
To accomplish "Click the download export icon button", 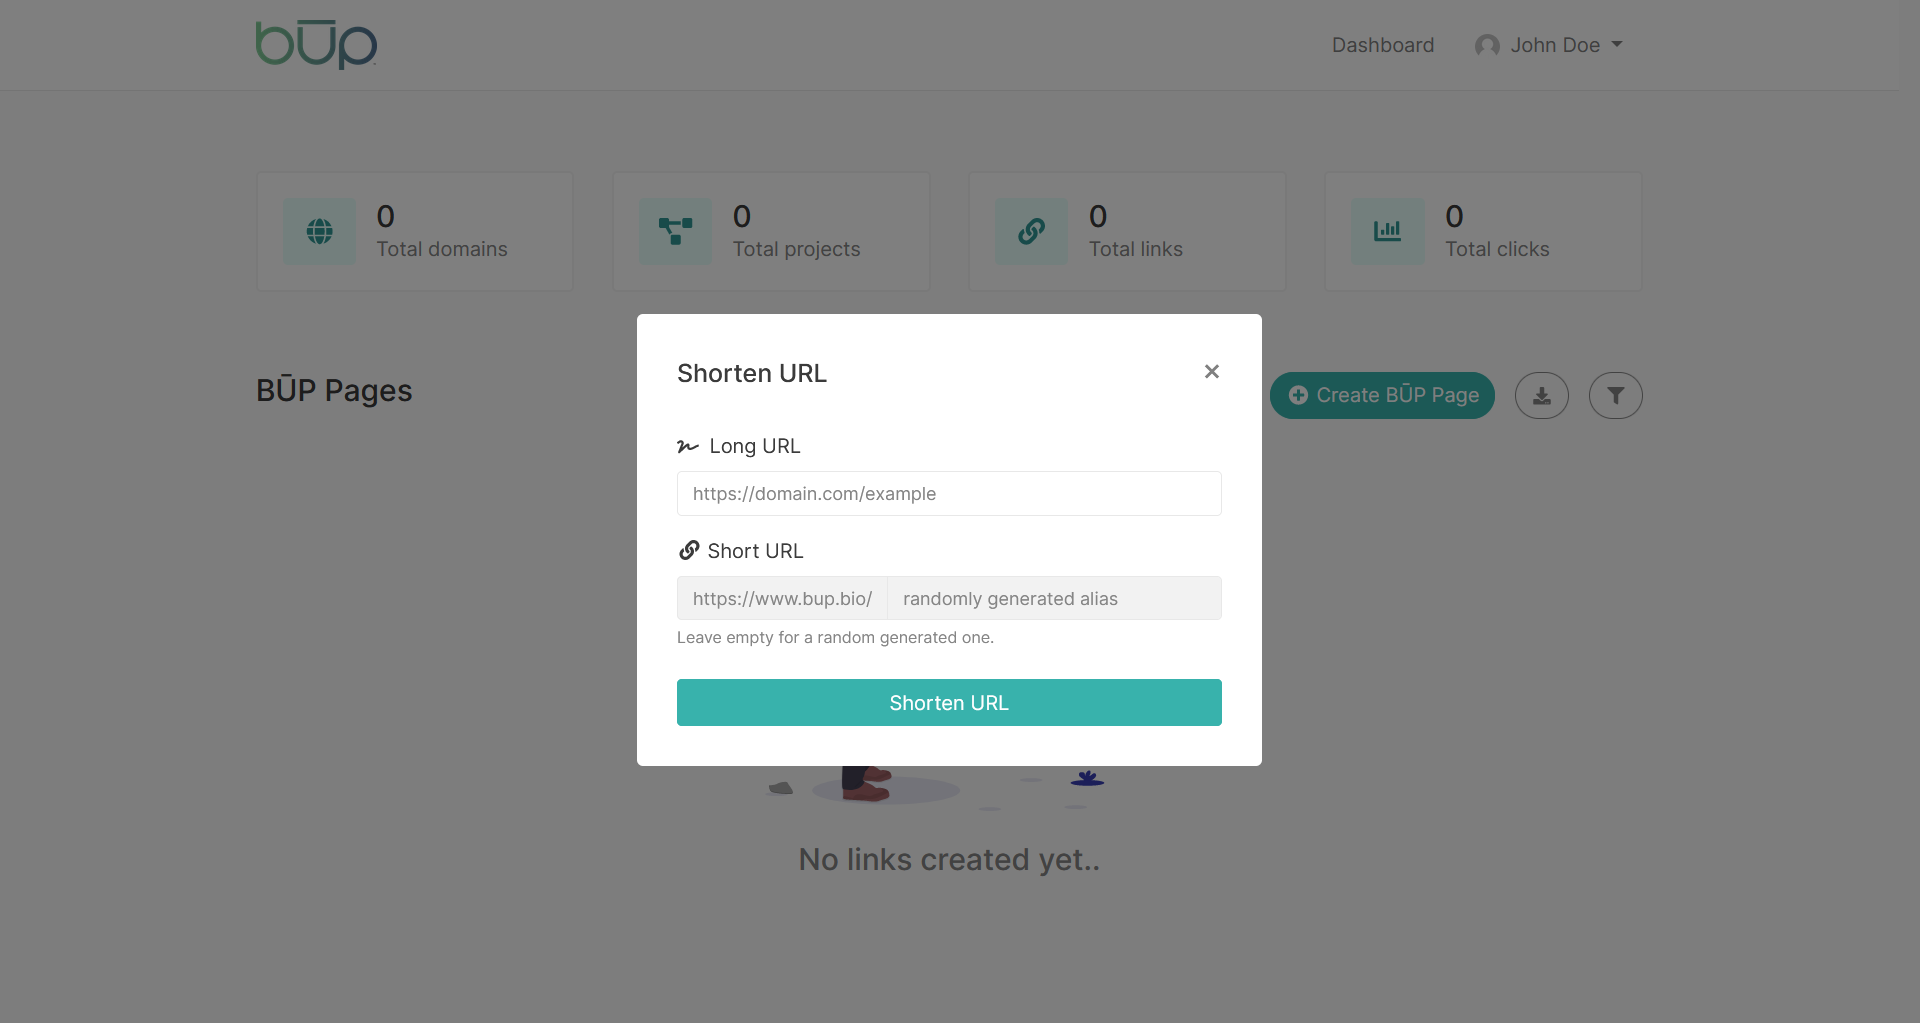I will pyautogui.click(x=1542, y=396).
